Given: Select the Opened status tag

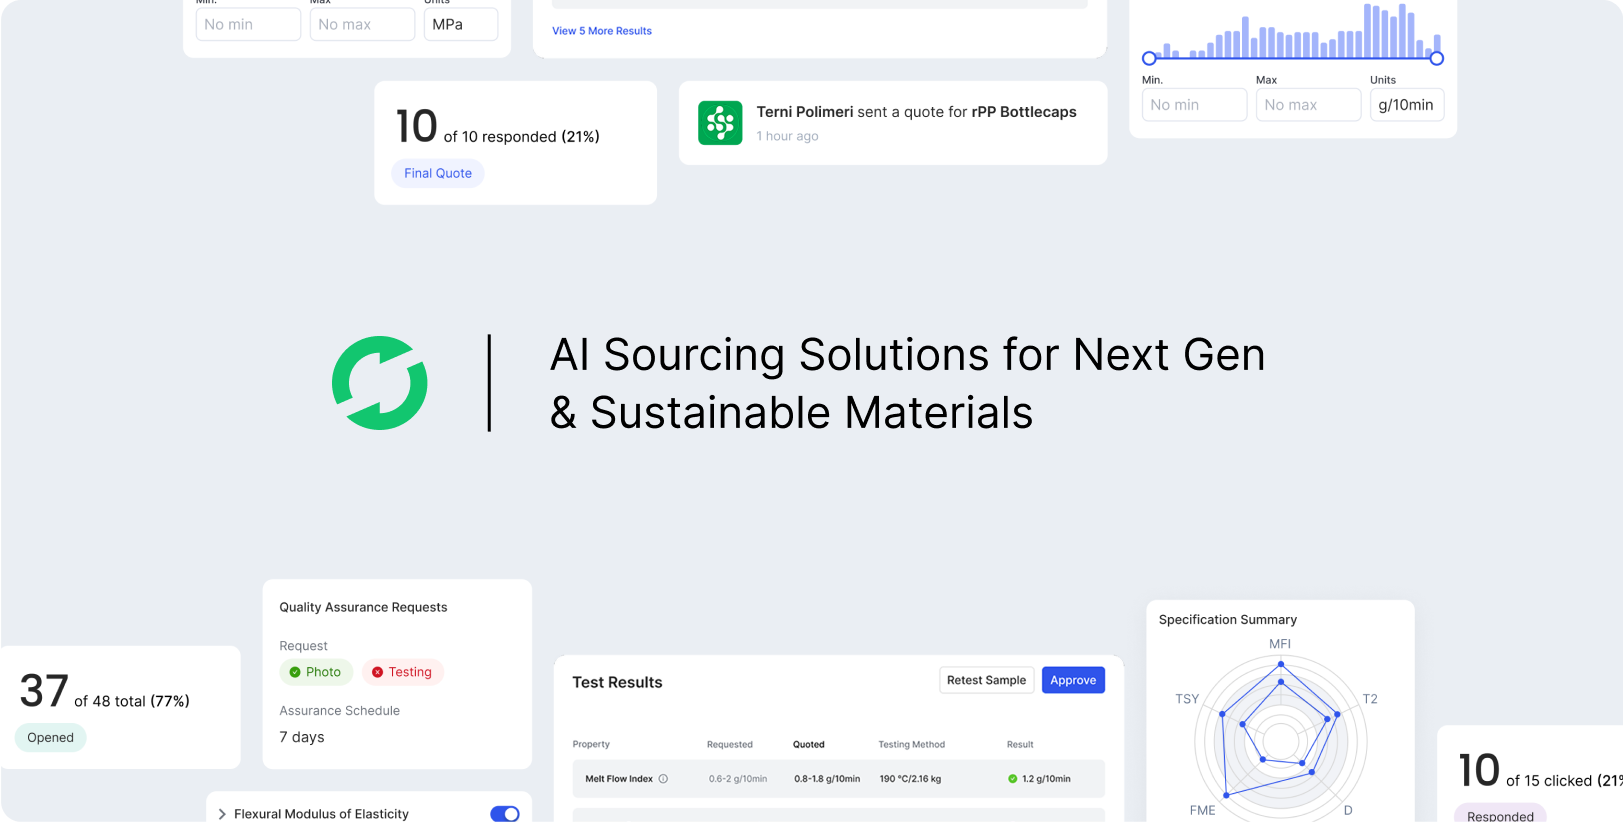Looking at the screenshot, I should coord(50,738).
